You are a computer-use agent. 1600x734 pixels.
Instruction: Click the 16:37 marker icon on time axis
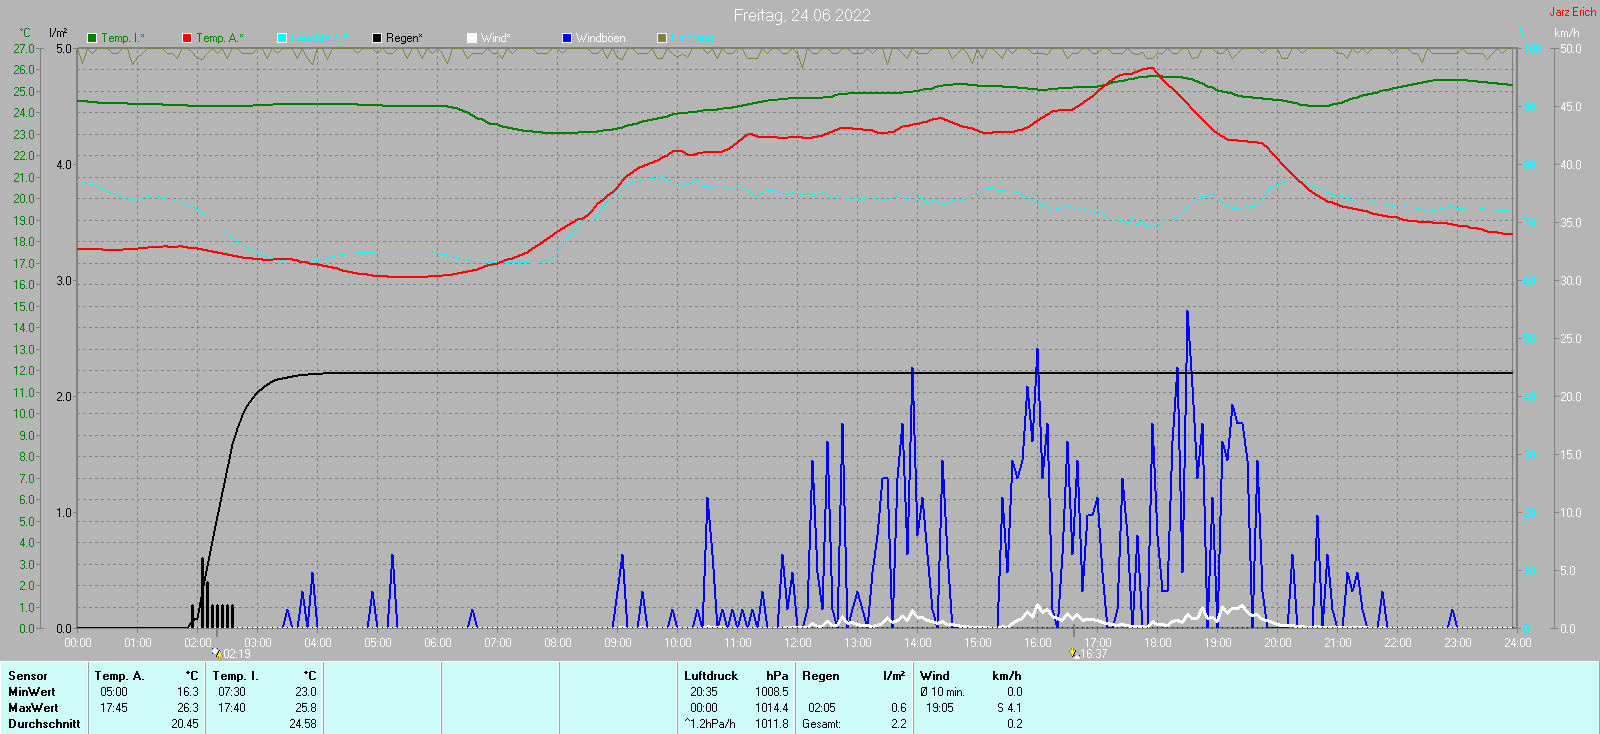coord(1073,653)
